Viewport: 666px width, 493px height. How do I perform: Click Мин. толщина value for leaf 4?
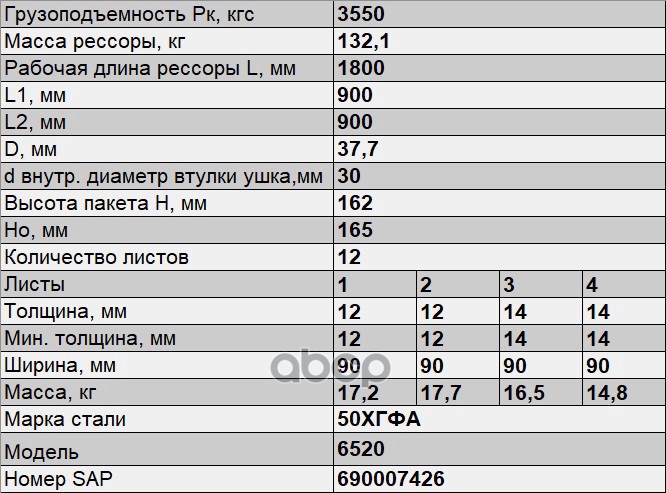tap(598, 339)
